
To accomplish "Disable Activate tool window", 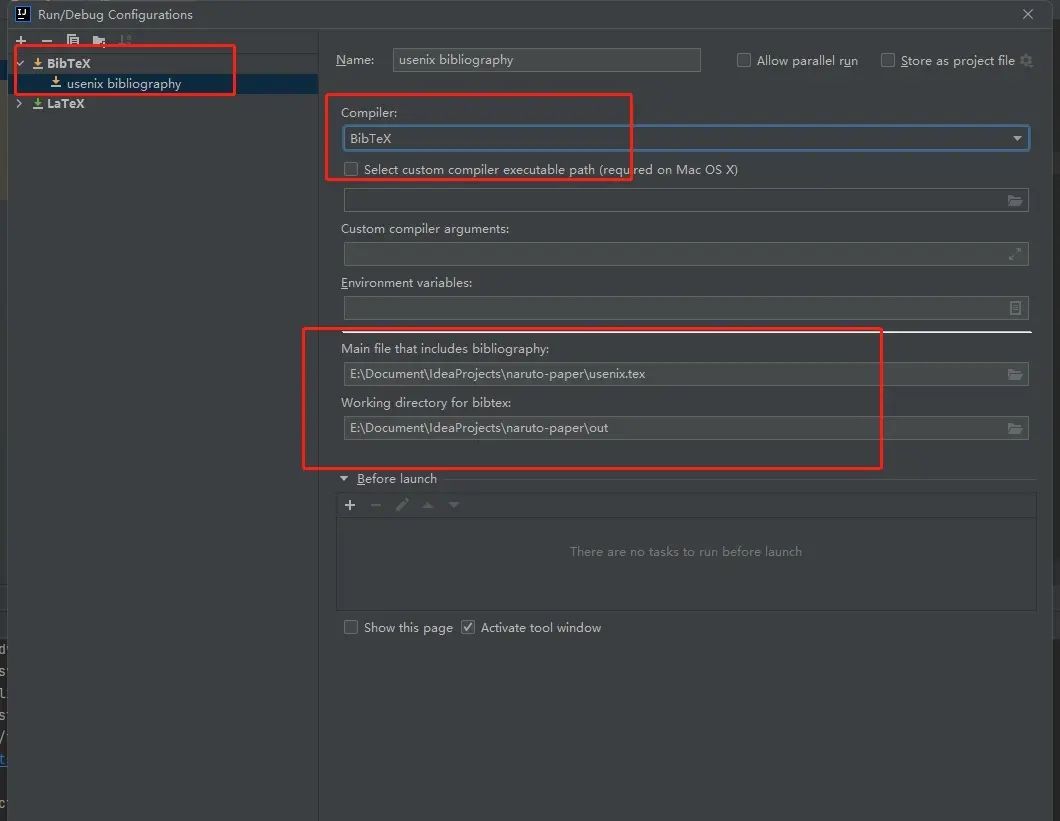I will click(467, 627).
